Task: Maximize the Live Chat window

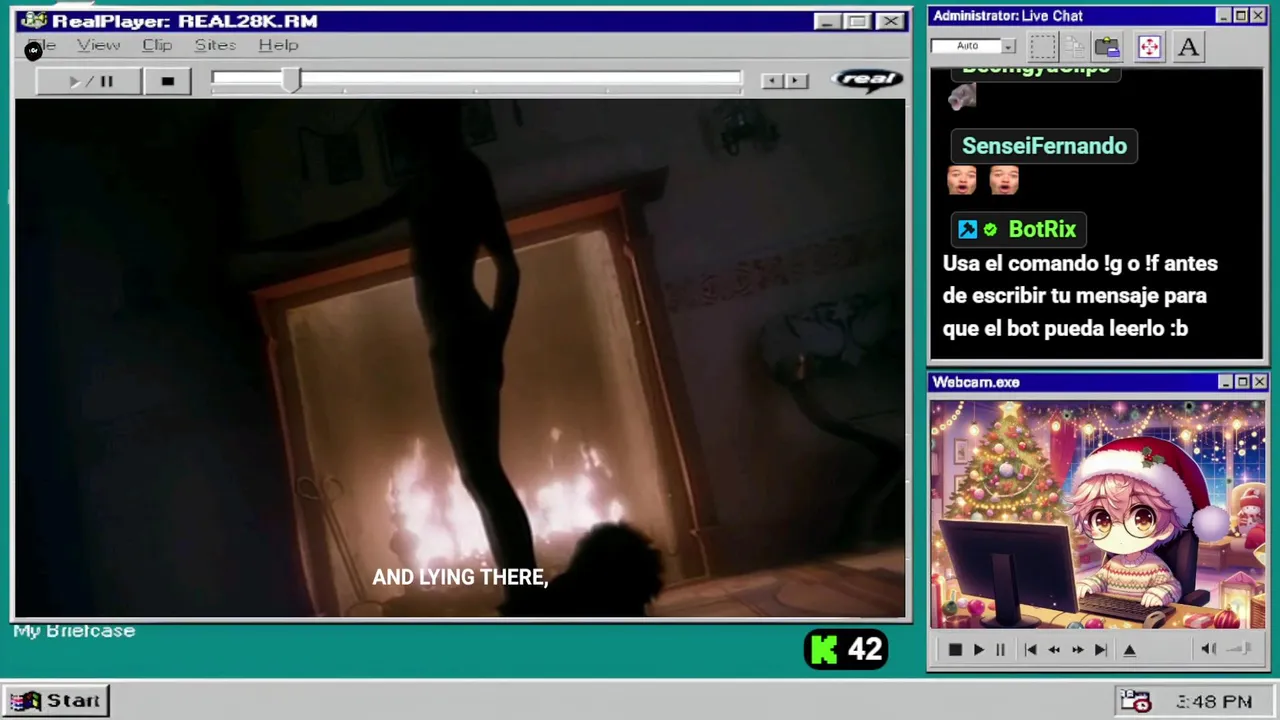Action: coord(1241,16)
